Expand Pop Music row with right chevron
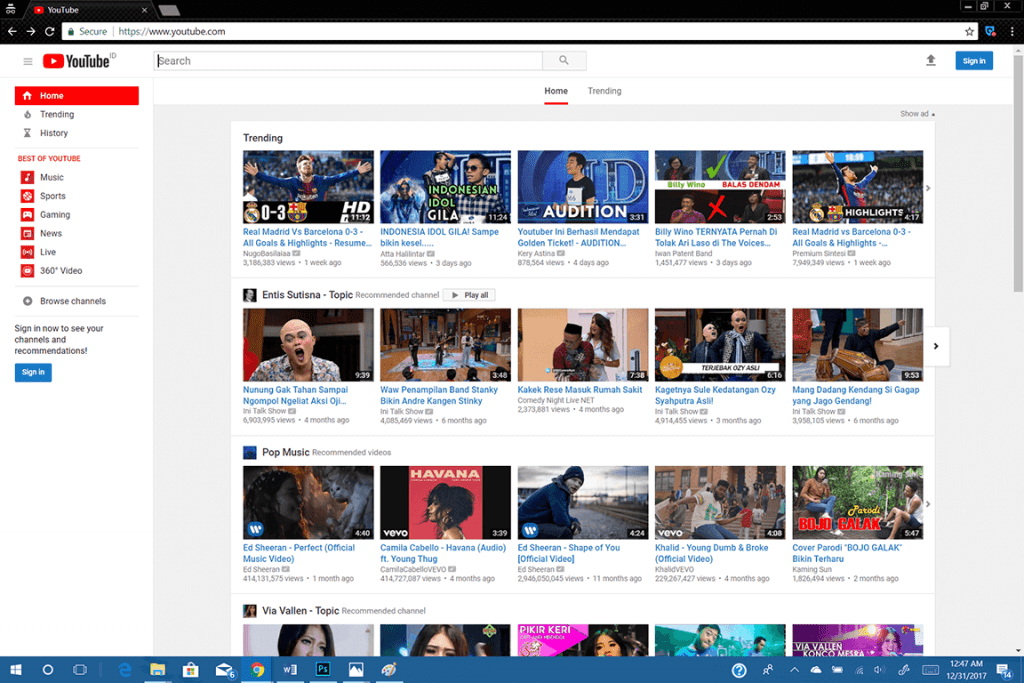The height and width of the screenshot is (683, 1024). [x=928, y=504]
